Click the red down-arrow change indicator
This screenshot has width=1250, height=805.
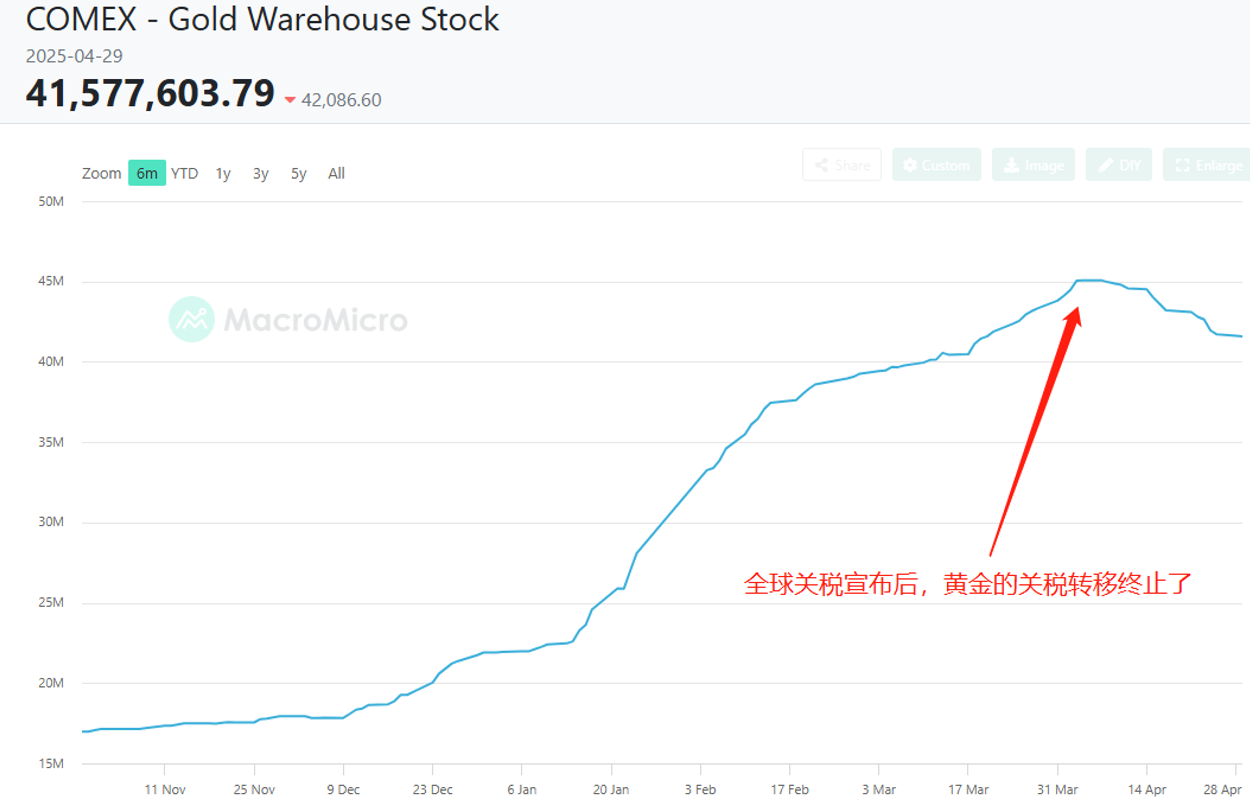pyautogui.click(x=290, y=100)
